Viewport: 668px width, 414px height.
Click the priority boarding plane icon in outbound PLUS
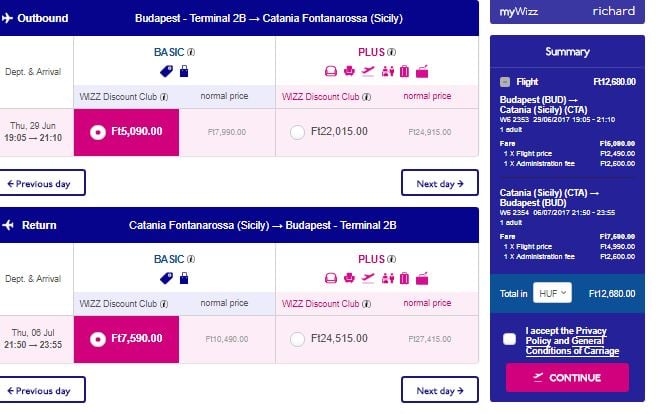click(368, 71)
